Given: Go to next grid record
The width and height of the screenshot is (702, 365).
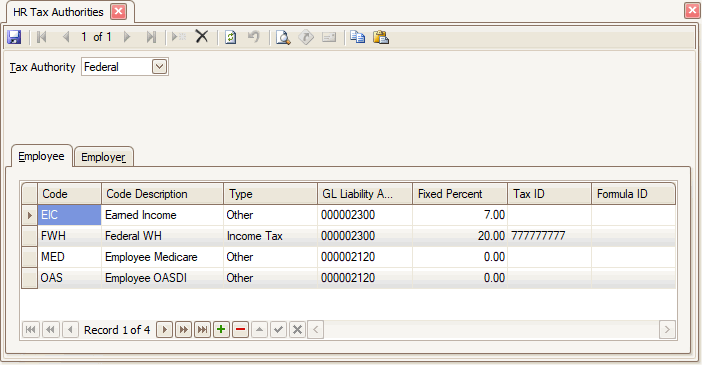Looking at the screenshot, I should [164, 330].
